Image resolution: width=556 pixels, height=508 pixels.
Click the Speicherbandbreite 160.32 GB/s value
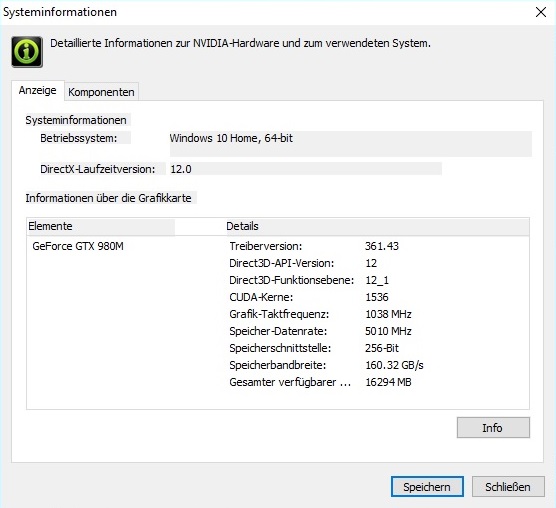pos(394,365)
